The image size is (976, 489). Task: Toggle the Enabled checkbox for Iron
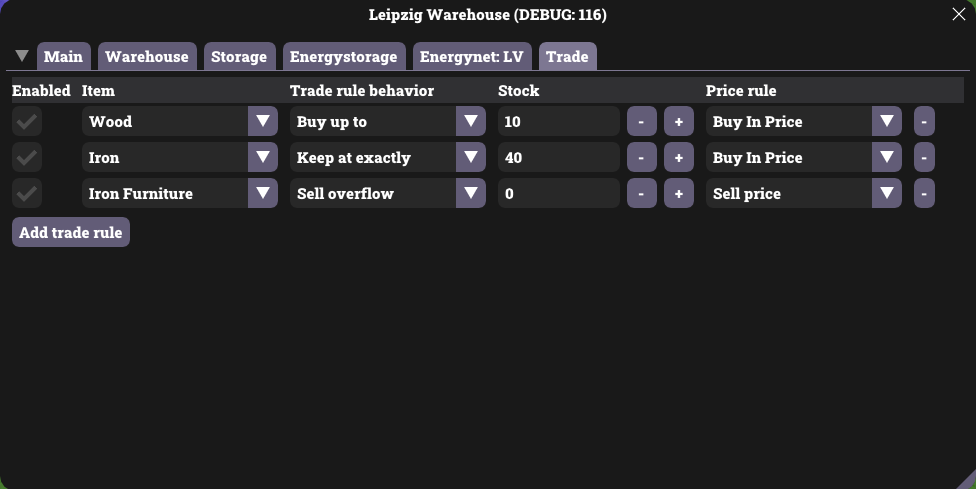[x=28, y=158]
